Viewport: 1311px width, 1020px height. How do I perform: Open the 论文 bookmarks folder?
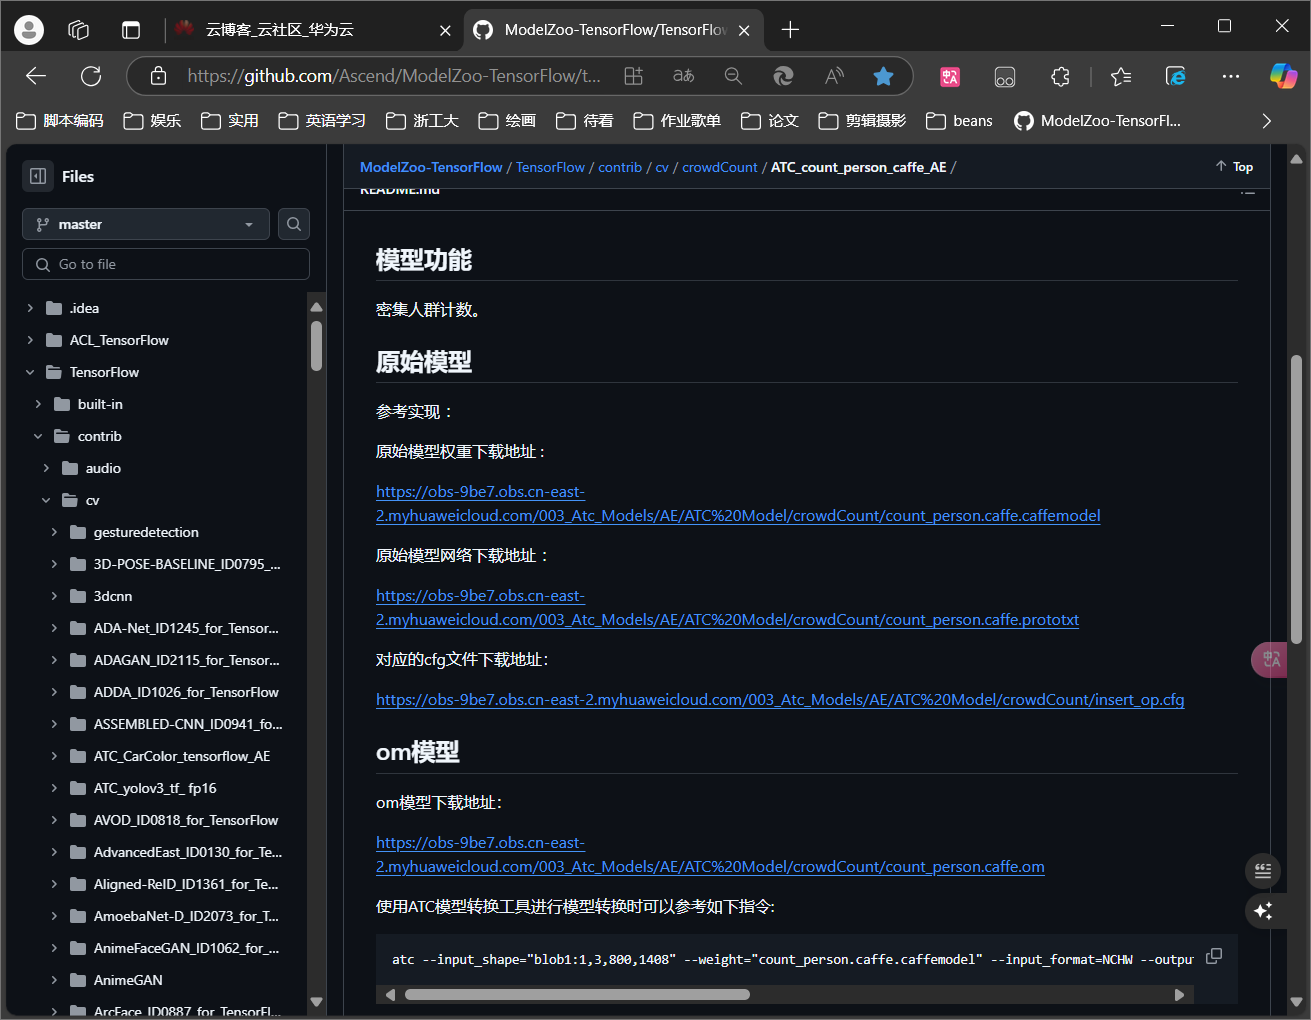pyautogui.click(x=770, y=121)
